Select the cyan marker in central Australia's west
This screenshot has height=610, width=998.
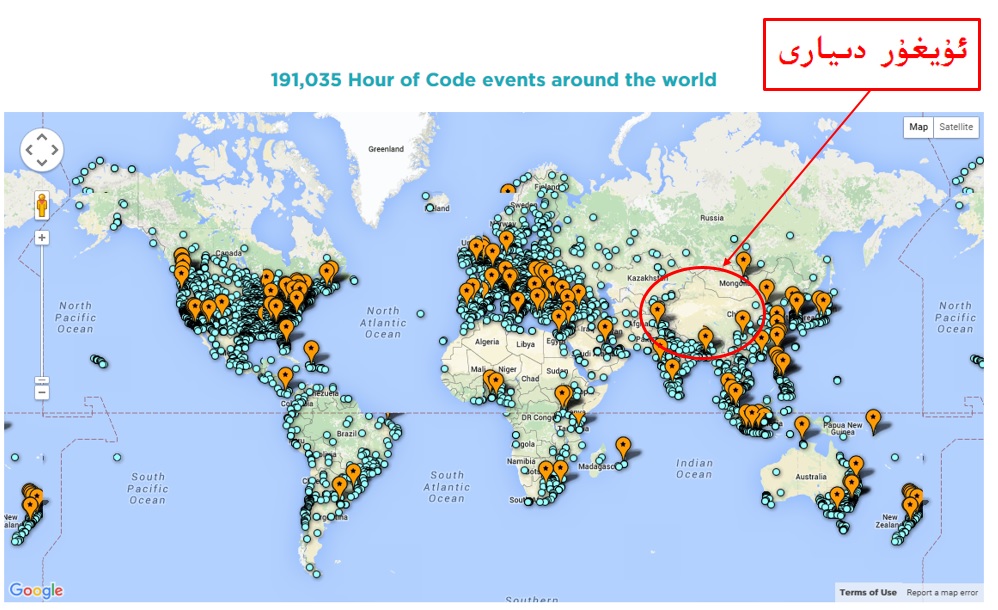[777, 472]
